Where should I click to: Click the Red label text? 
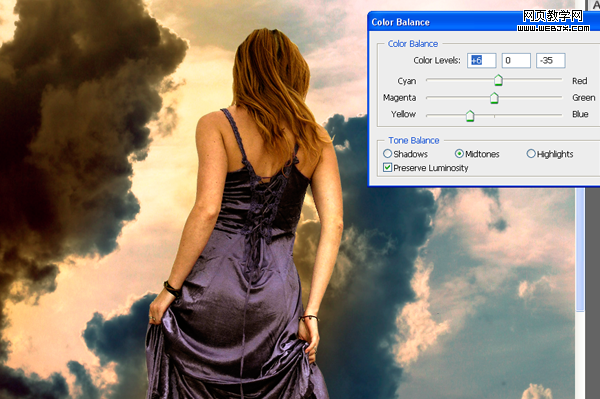579,81
